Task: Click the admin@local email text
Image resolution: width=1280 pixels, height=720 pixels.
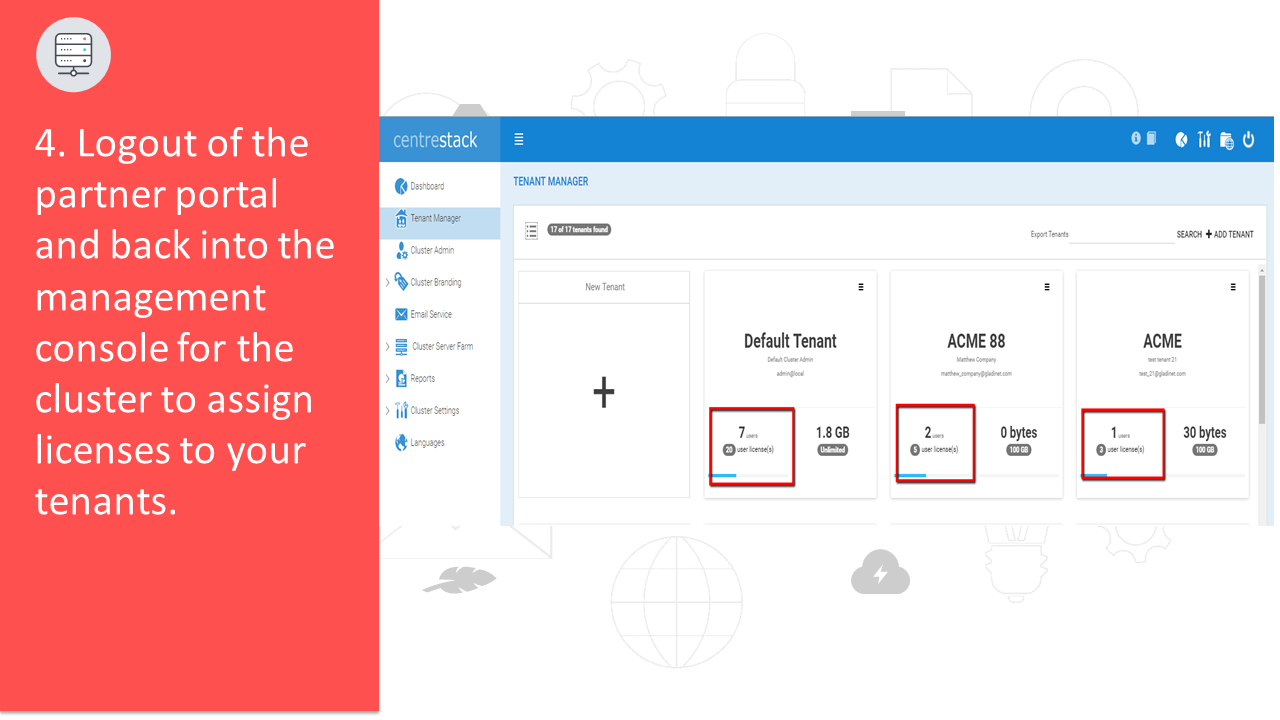Action: [790, 373]
